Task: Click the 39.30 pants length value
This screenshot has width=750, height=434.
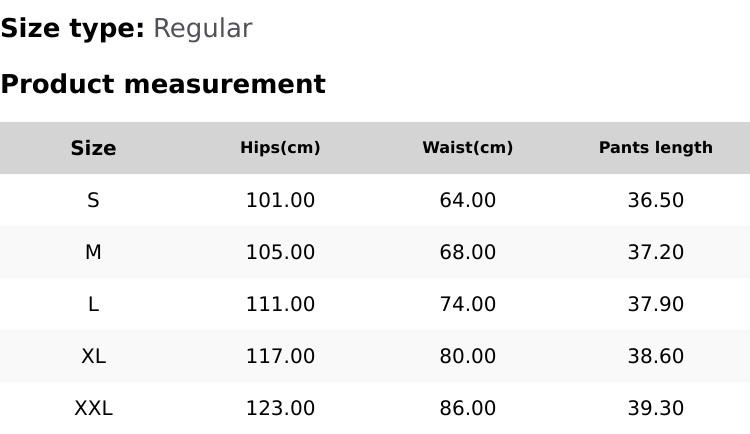Action: click(x=655, y=408)
